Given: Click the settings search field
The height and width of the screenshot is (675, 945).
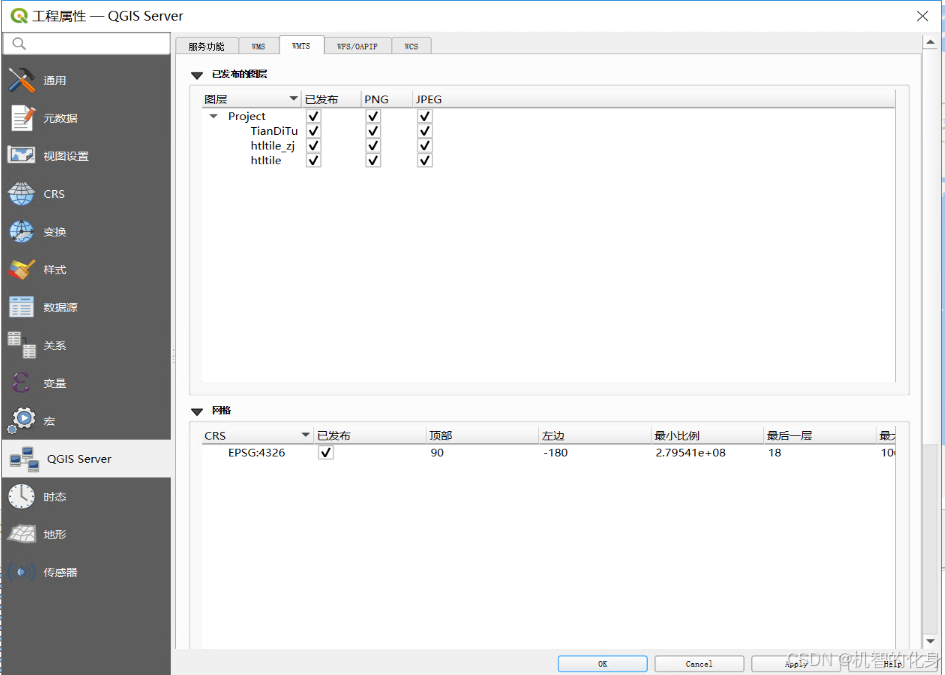Looking at the screenshot, I should [x=86, y=43].
